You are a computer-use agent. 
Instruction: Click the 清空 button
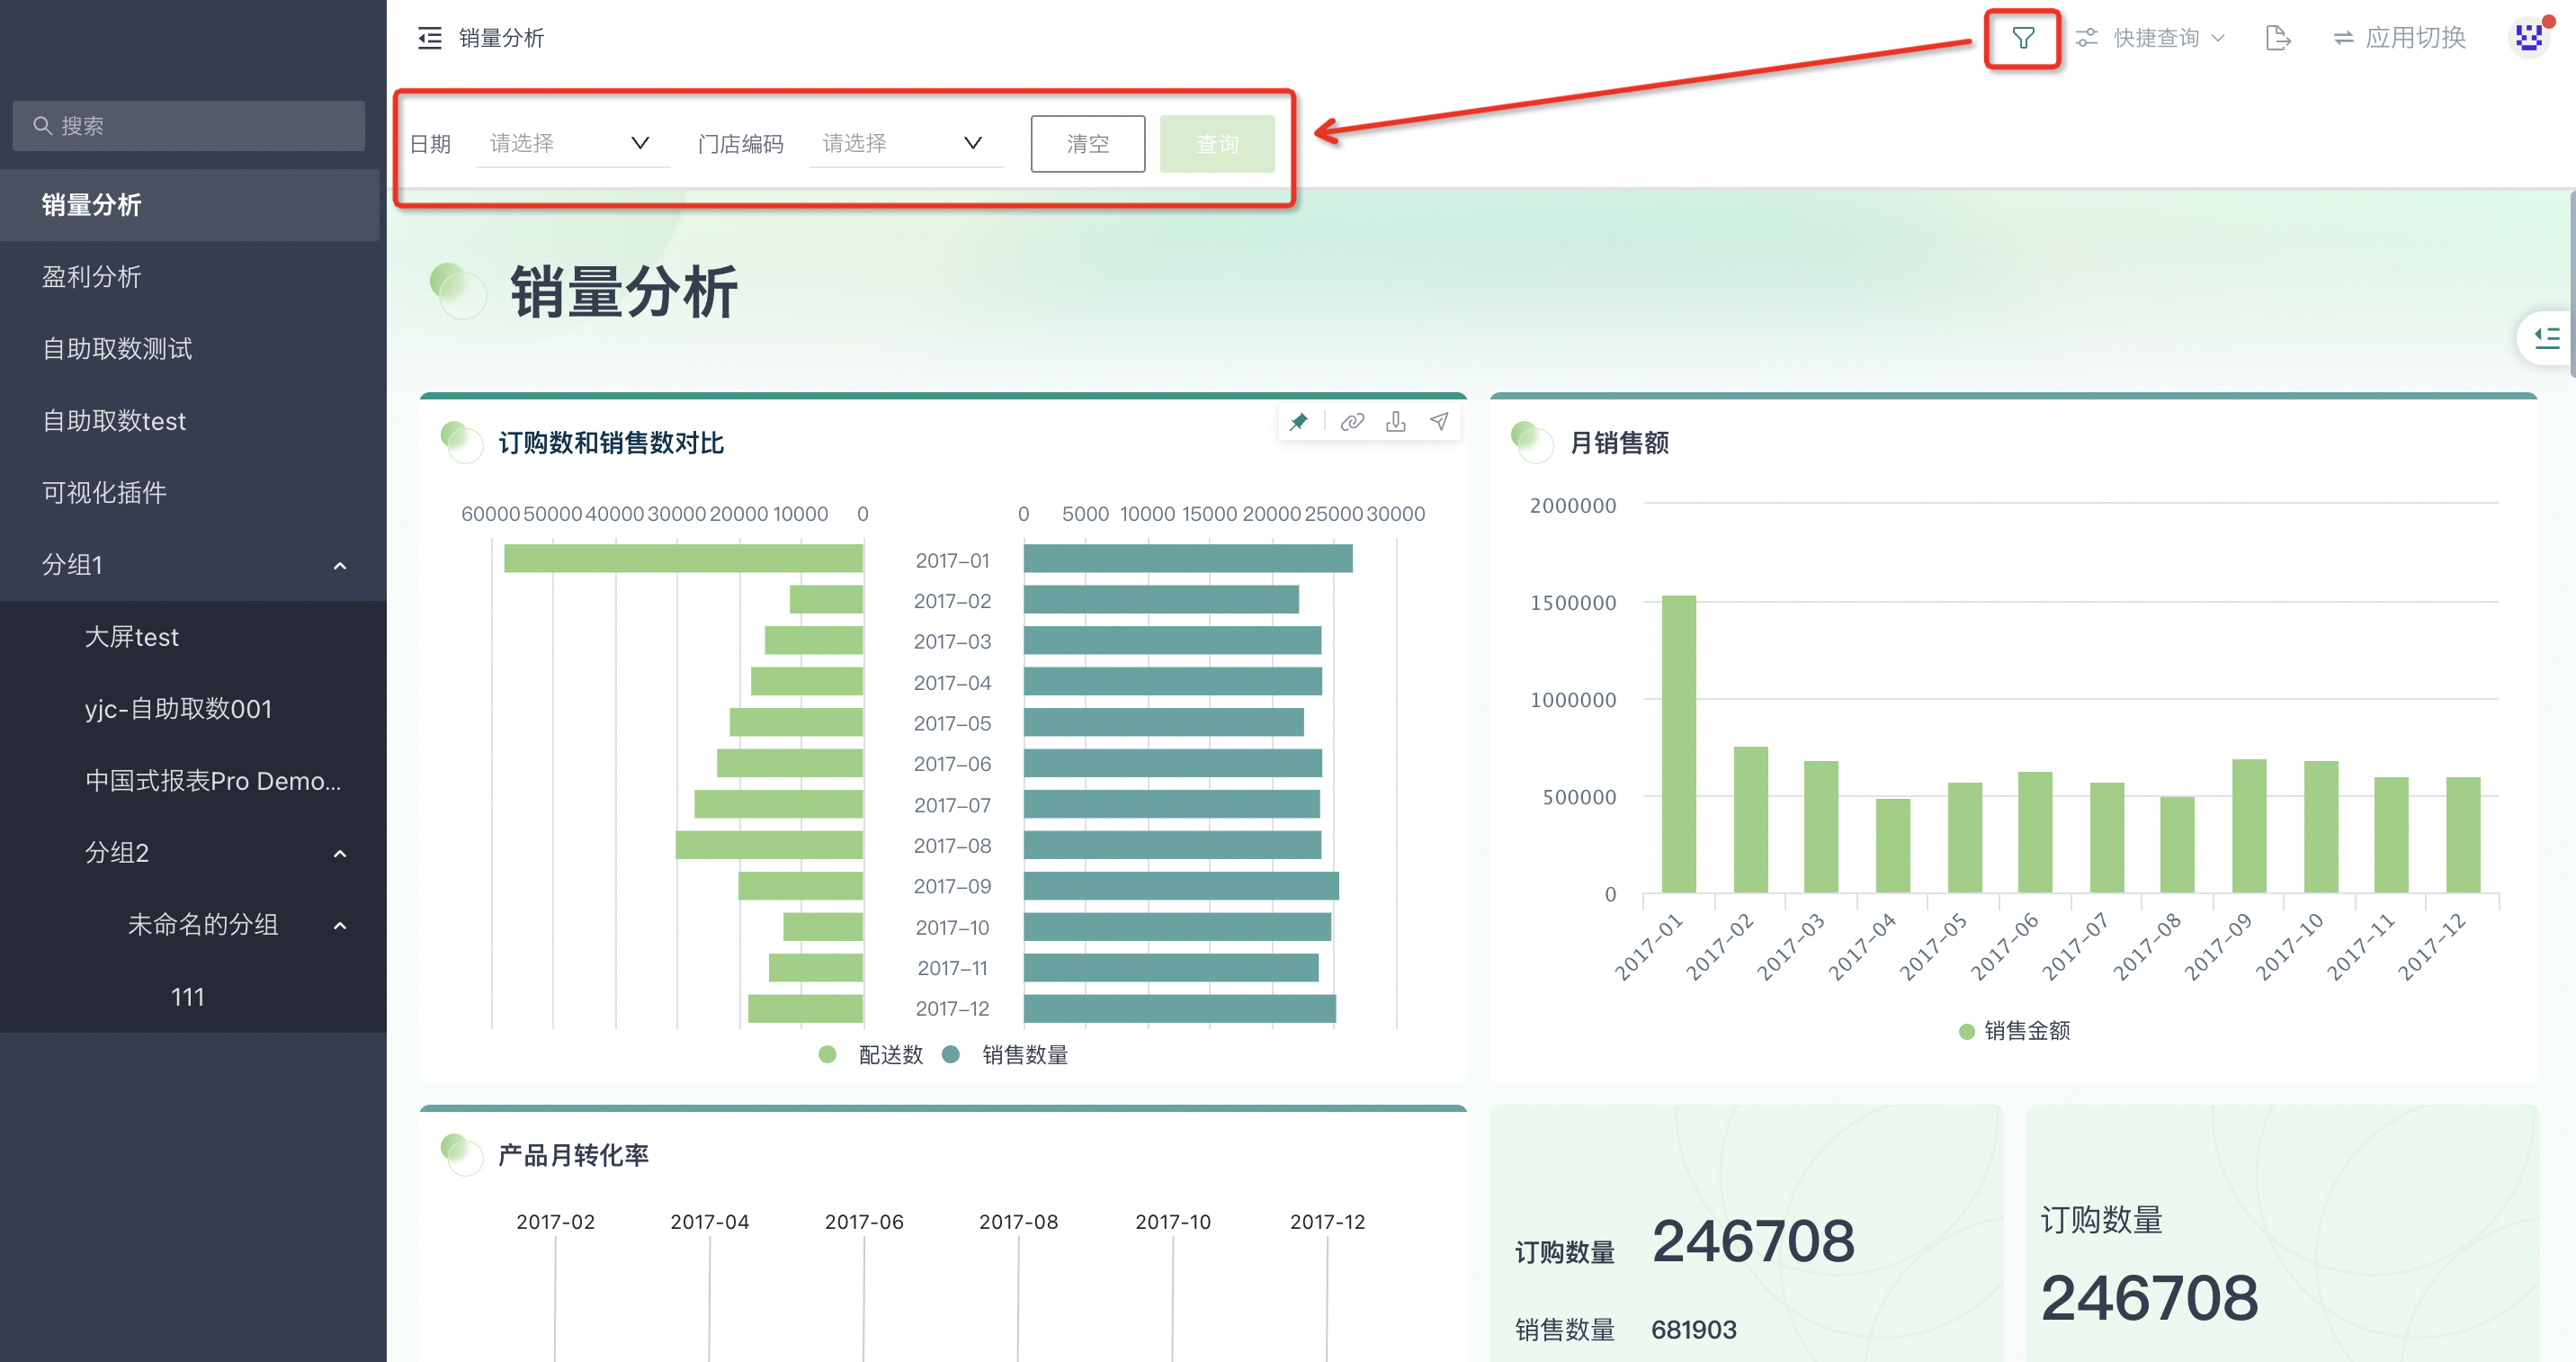1088,144
